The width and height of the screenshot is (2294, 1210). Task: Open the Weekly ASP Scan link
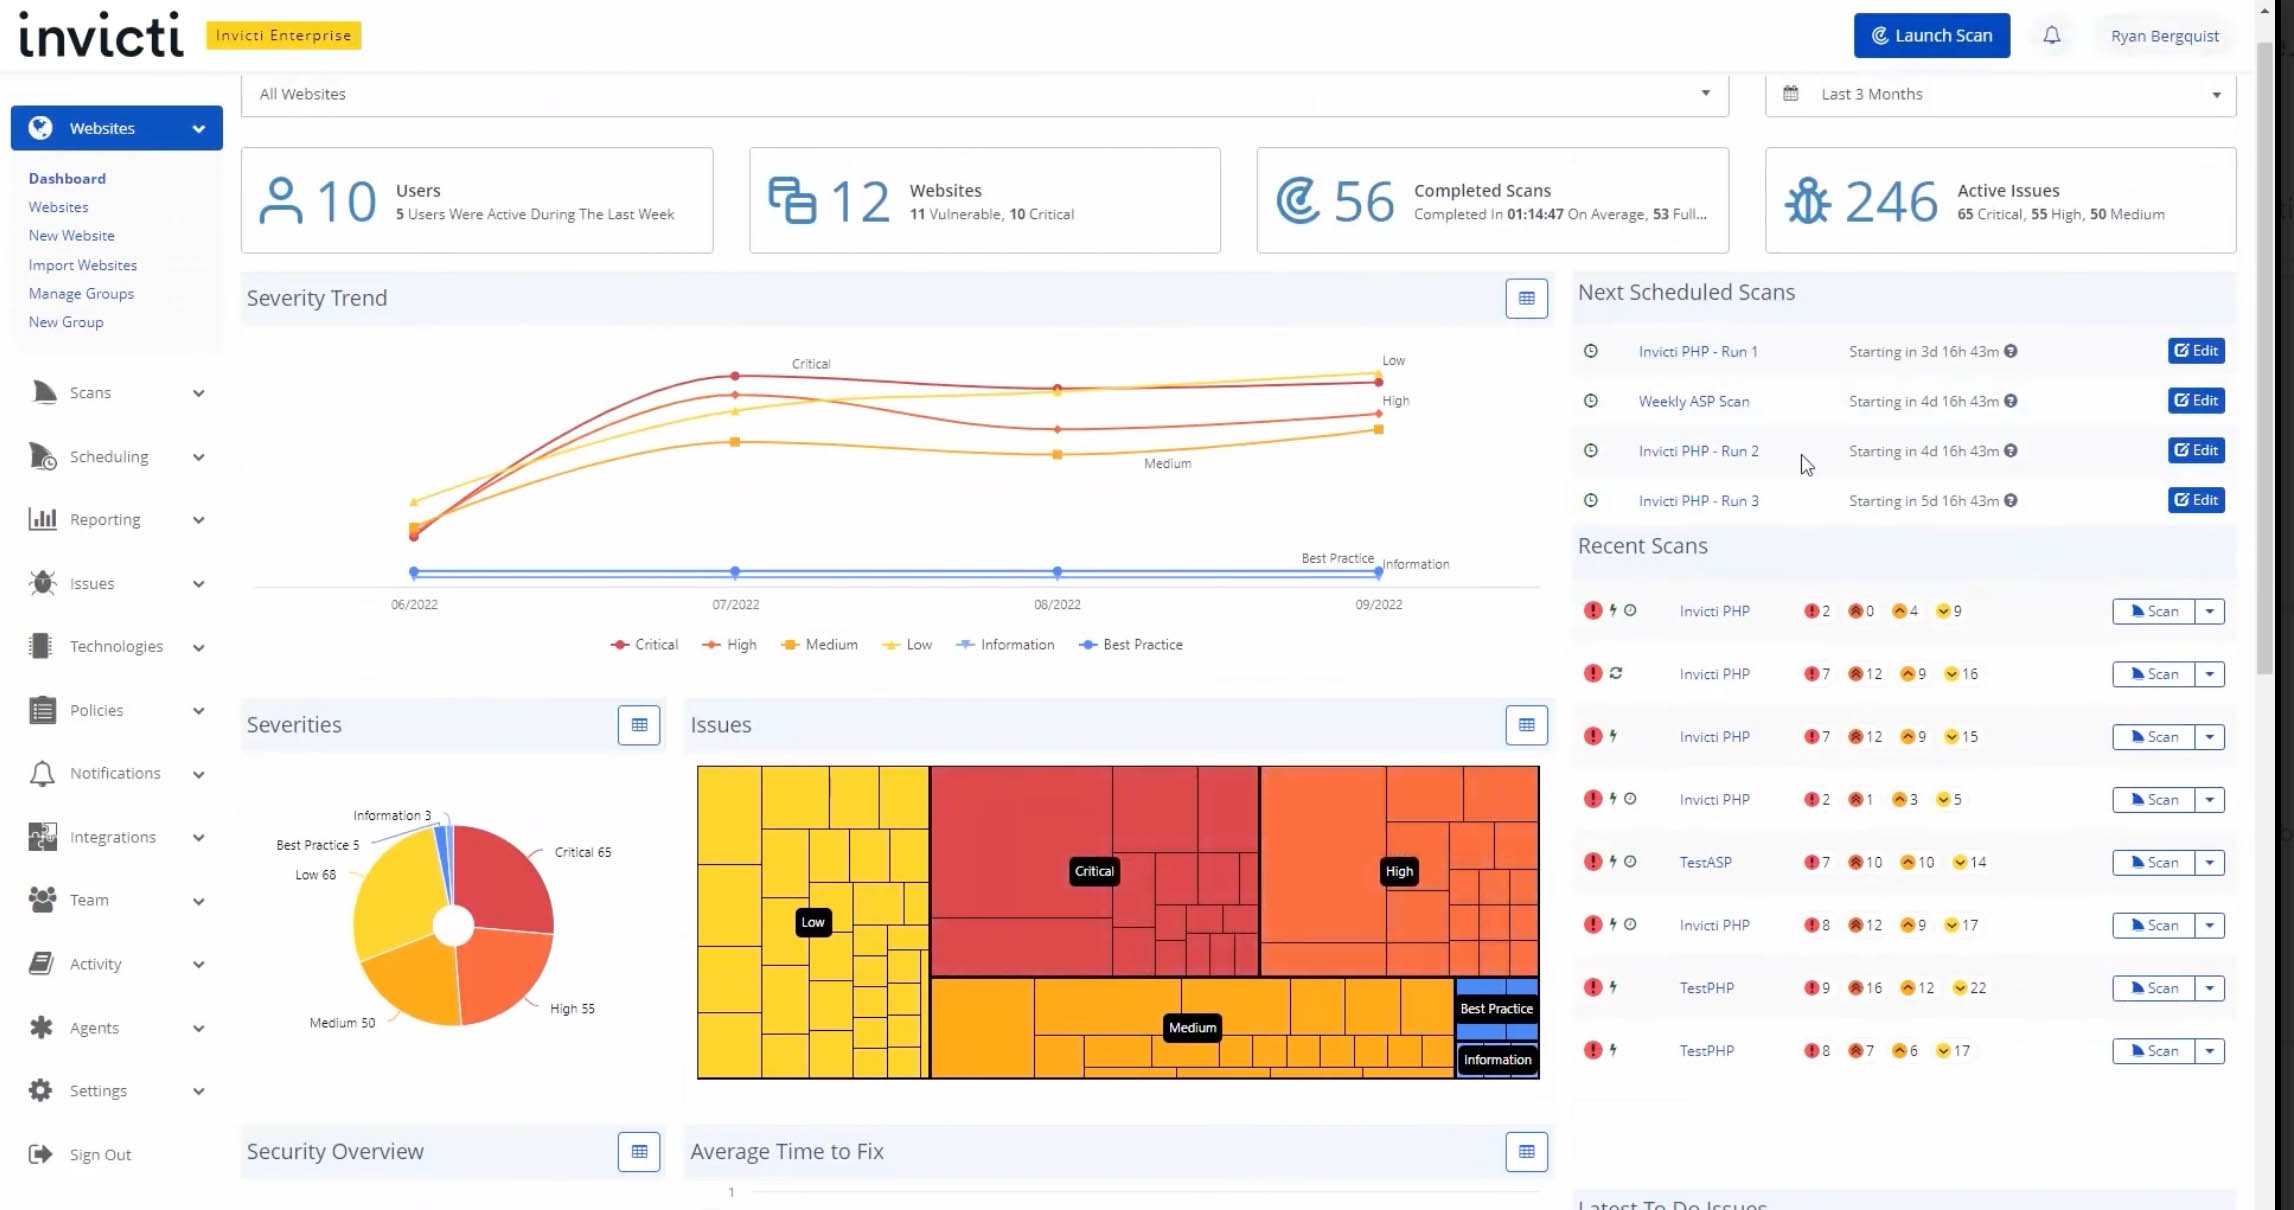click(1693, 401)
